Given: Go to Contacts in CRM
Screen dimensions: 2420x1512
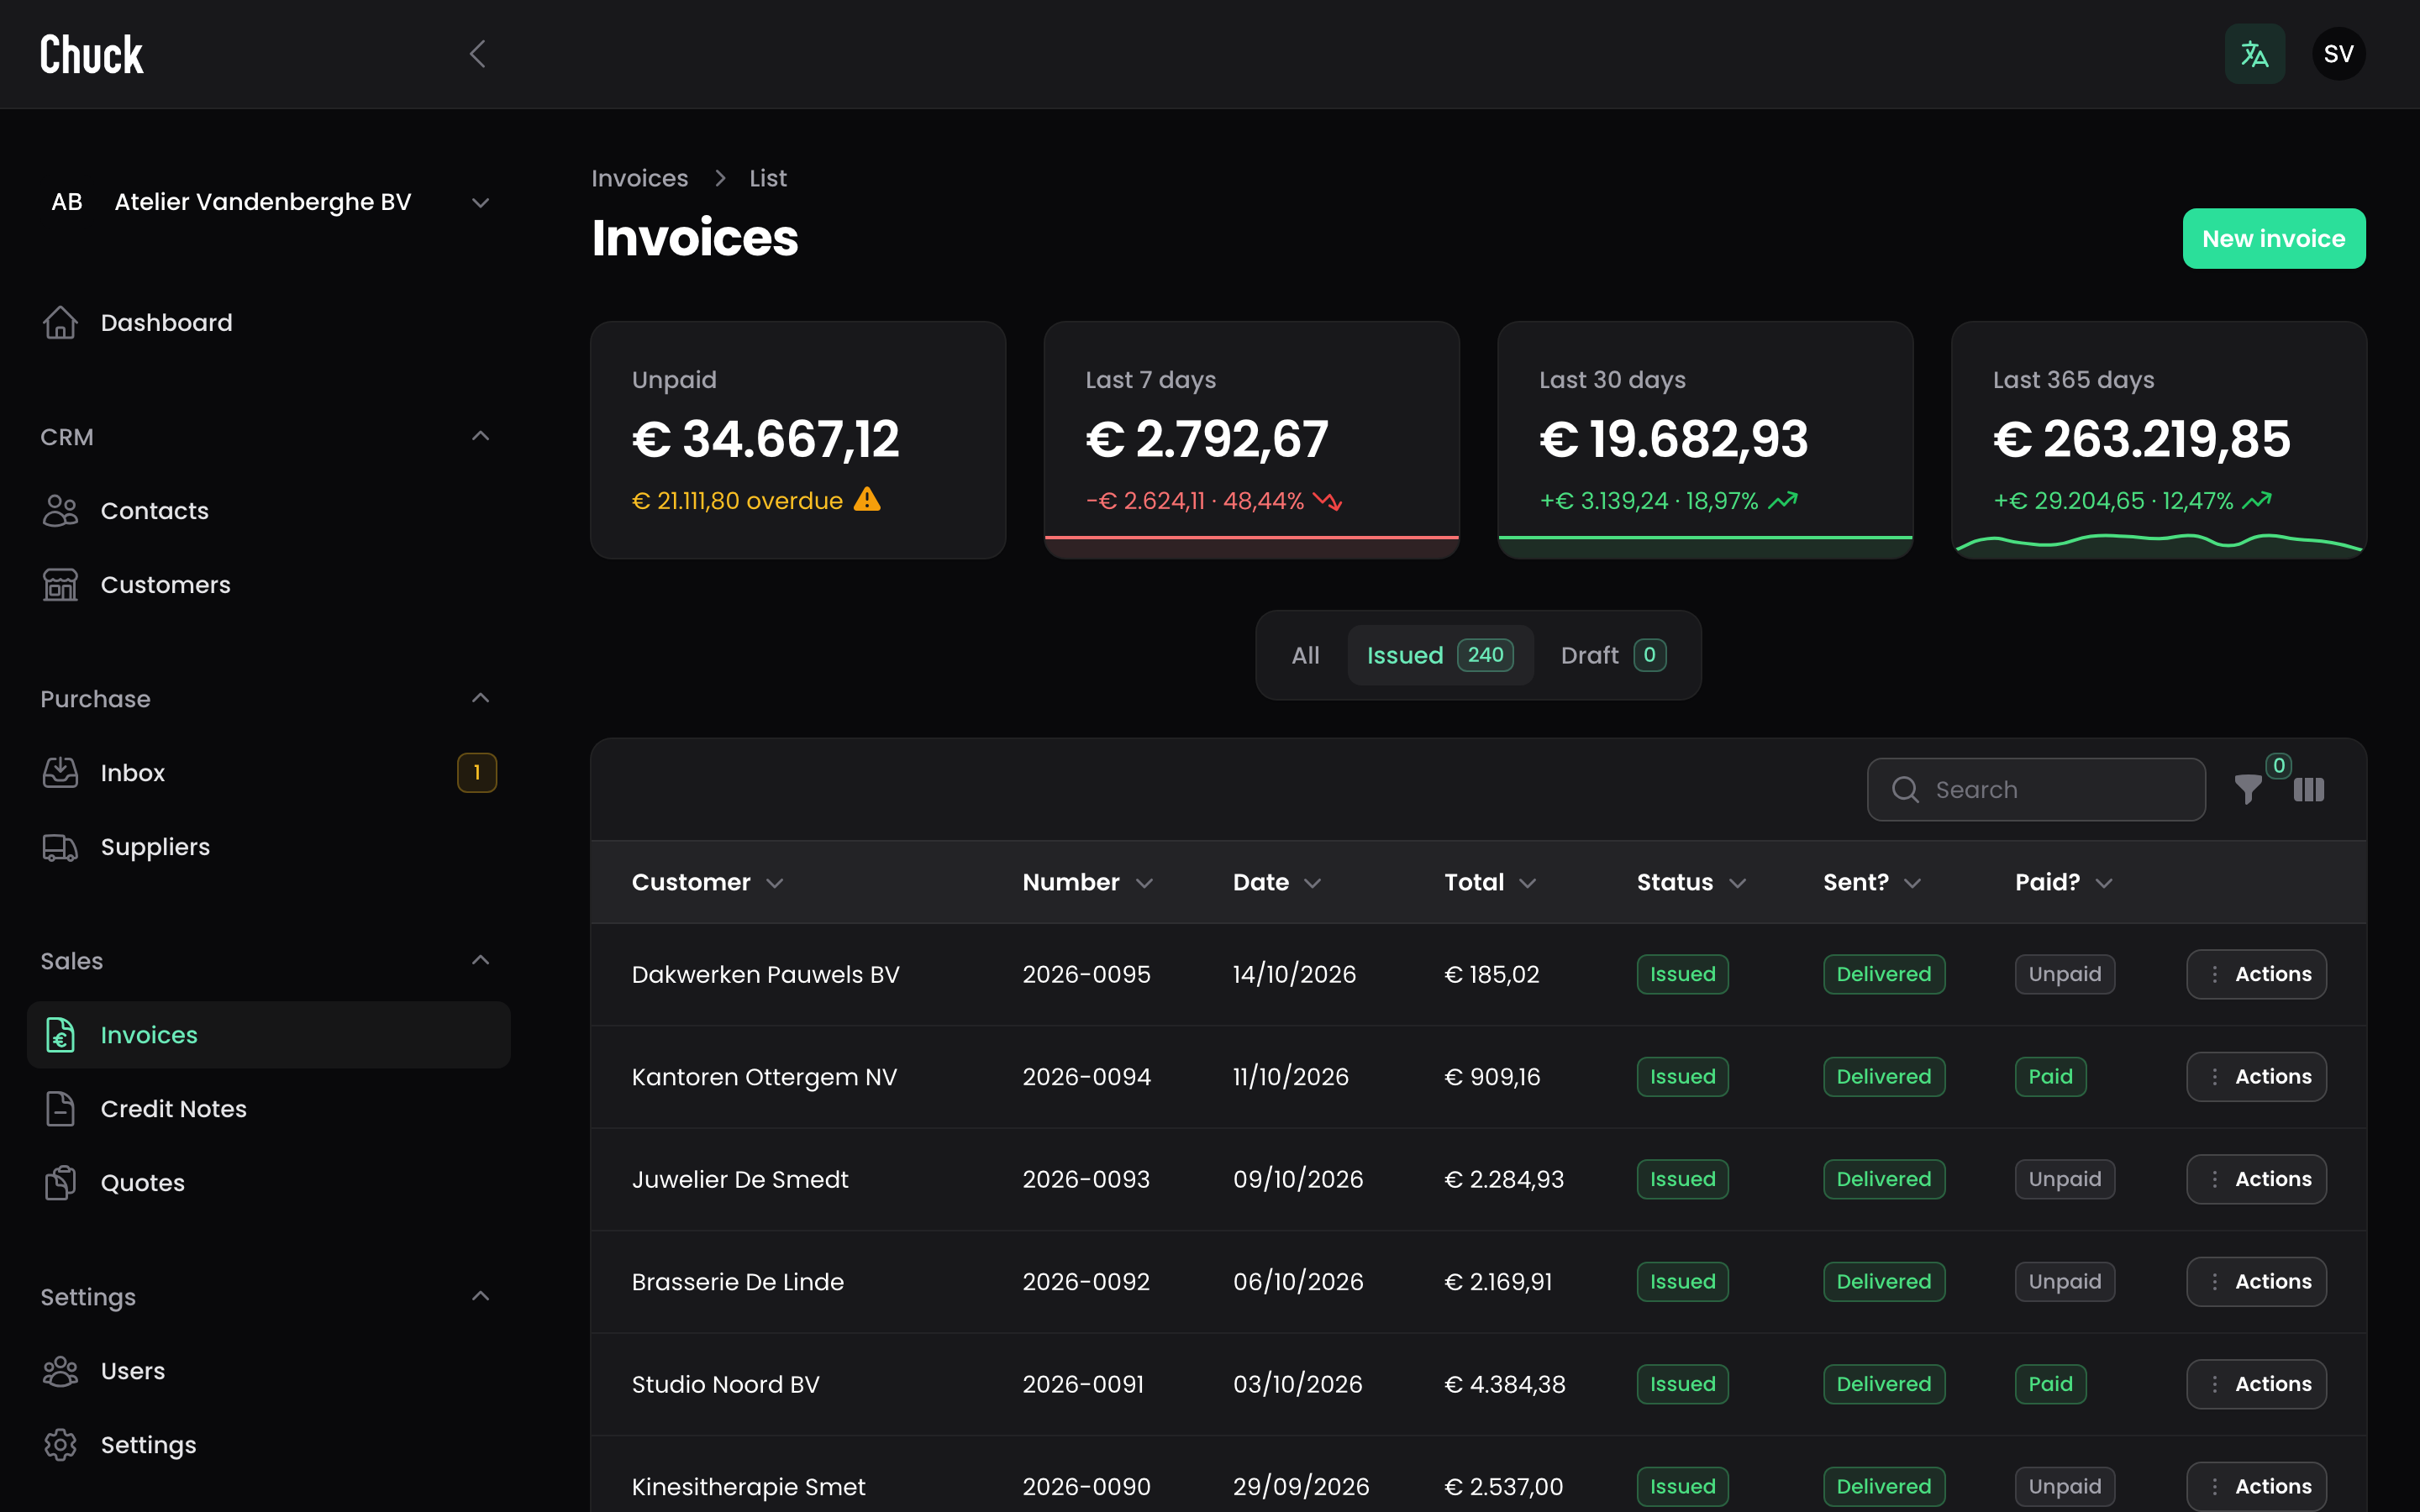Looking at the screenshot, I should (268, 510).
